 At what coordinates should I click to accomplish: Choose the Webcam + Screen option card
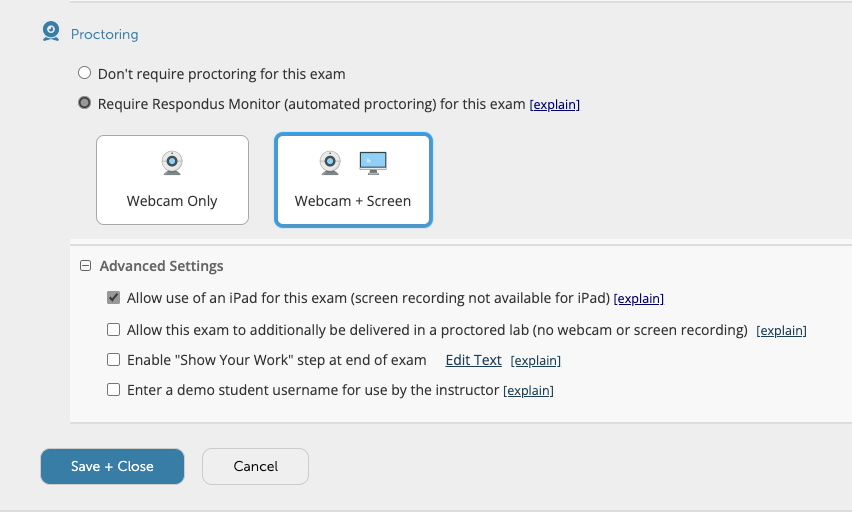click(353, 180)
